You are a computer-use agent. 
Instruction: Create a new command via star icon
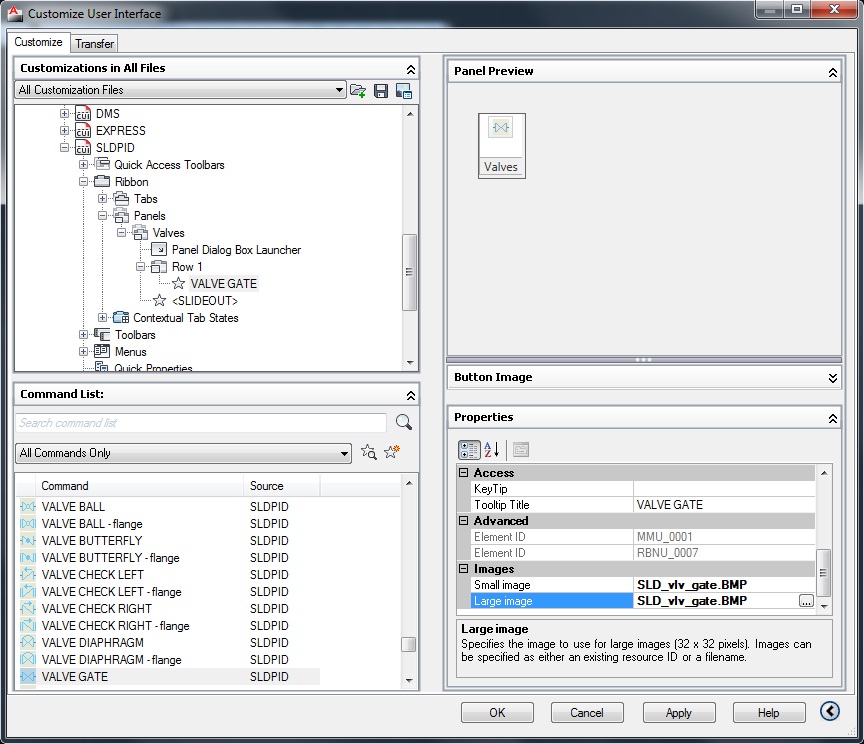(x=390, y=452)
